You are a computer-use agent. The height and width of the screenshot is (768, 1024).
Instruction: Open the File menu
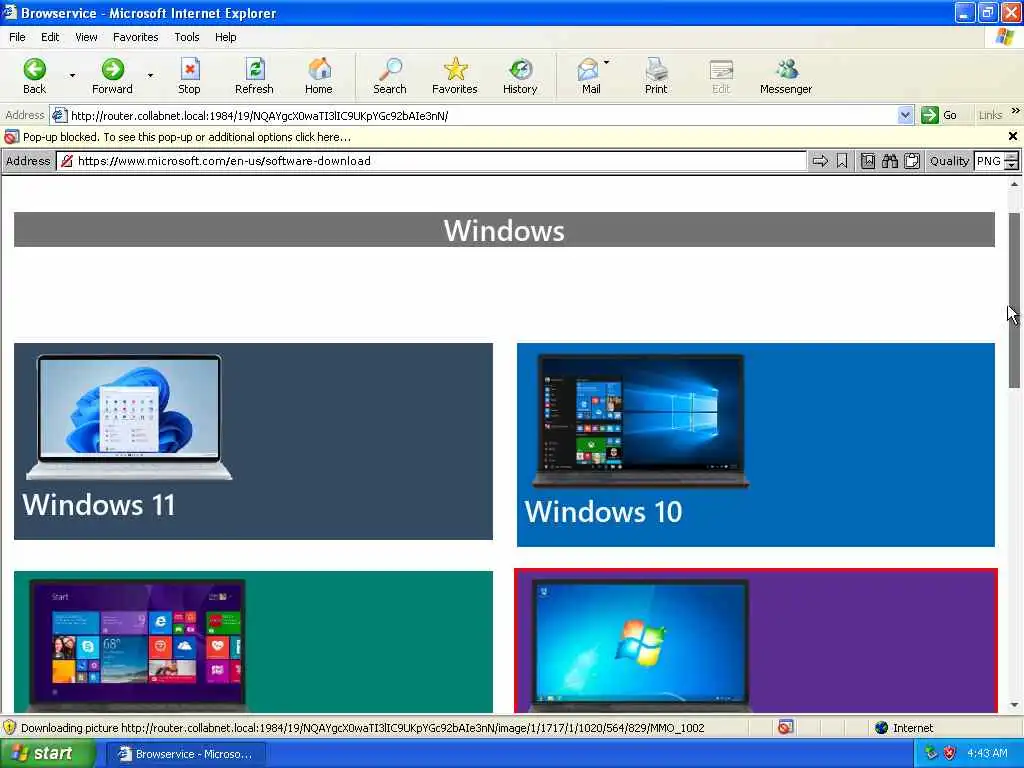(17, 37)
